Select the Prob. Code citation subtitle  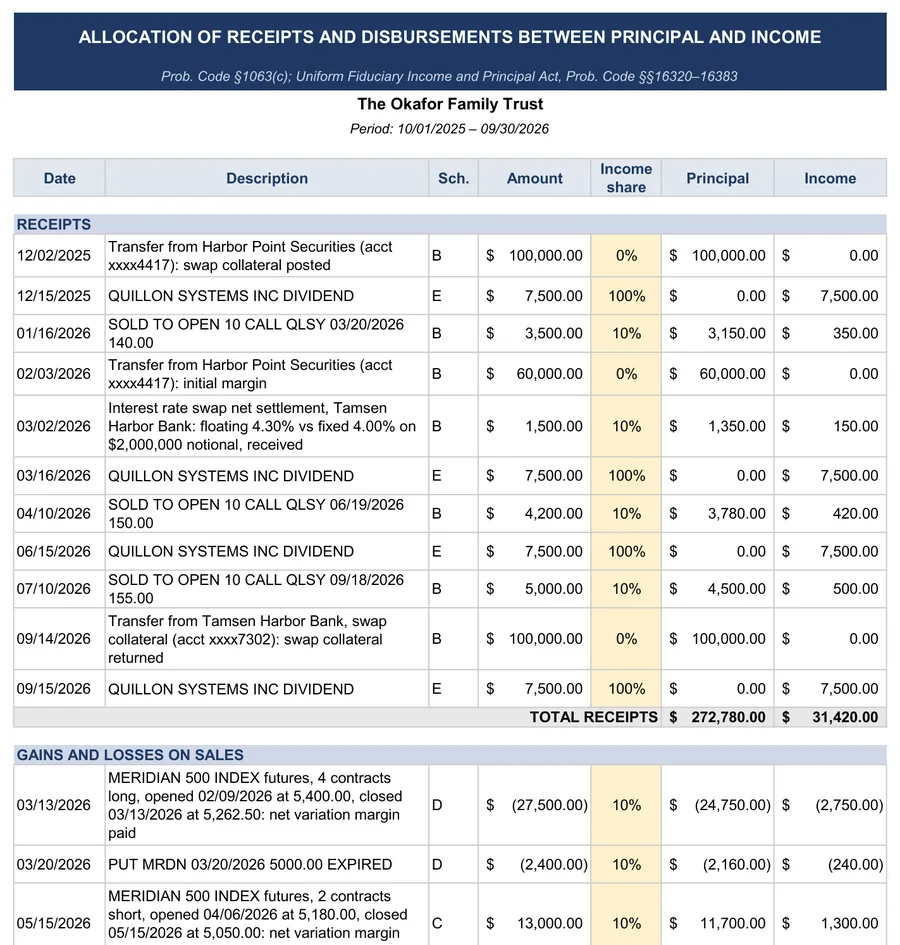point(449,77)
